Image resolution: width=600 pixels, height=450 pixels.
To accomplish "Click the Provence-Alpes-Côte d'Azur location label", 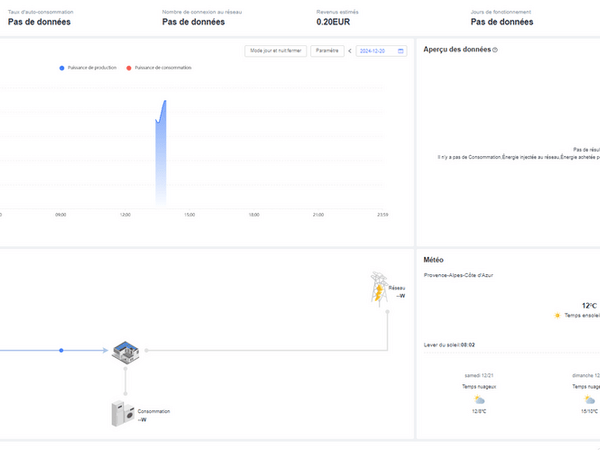I will (458, 275).
